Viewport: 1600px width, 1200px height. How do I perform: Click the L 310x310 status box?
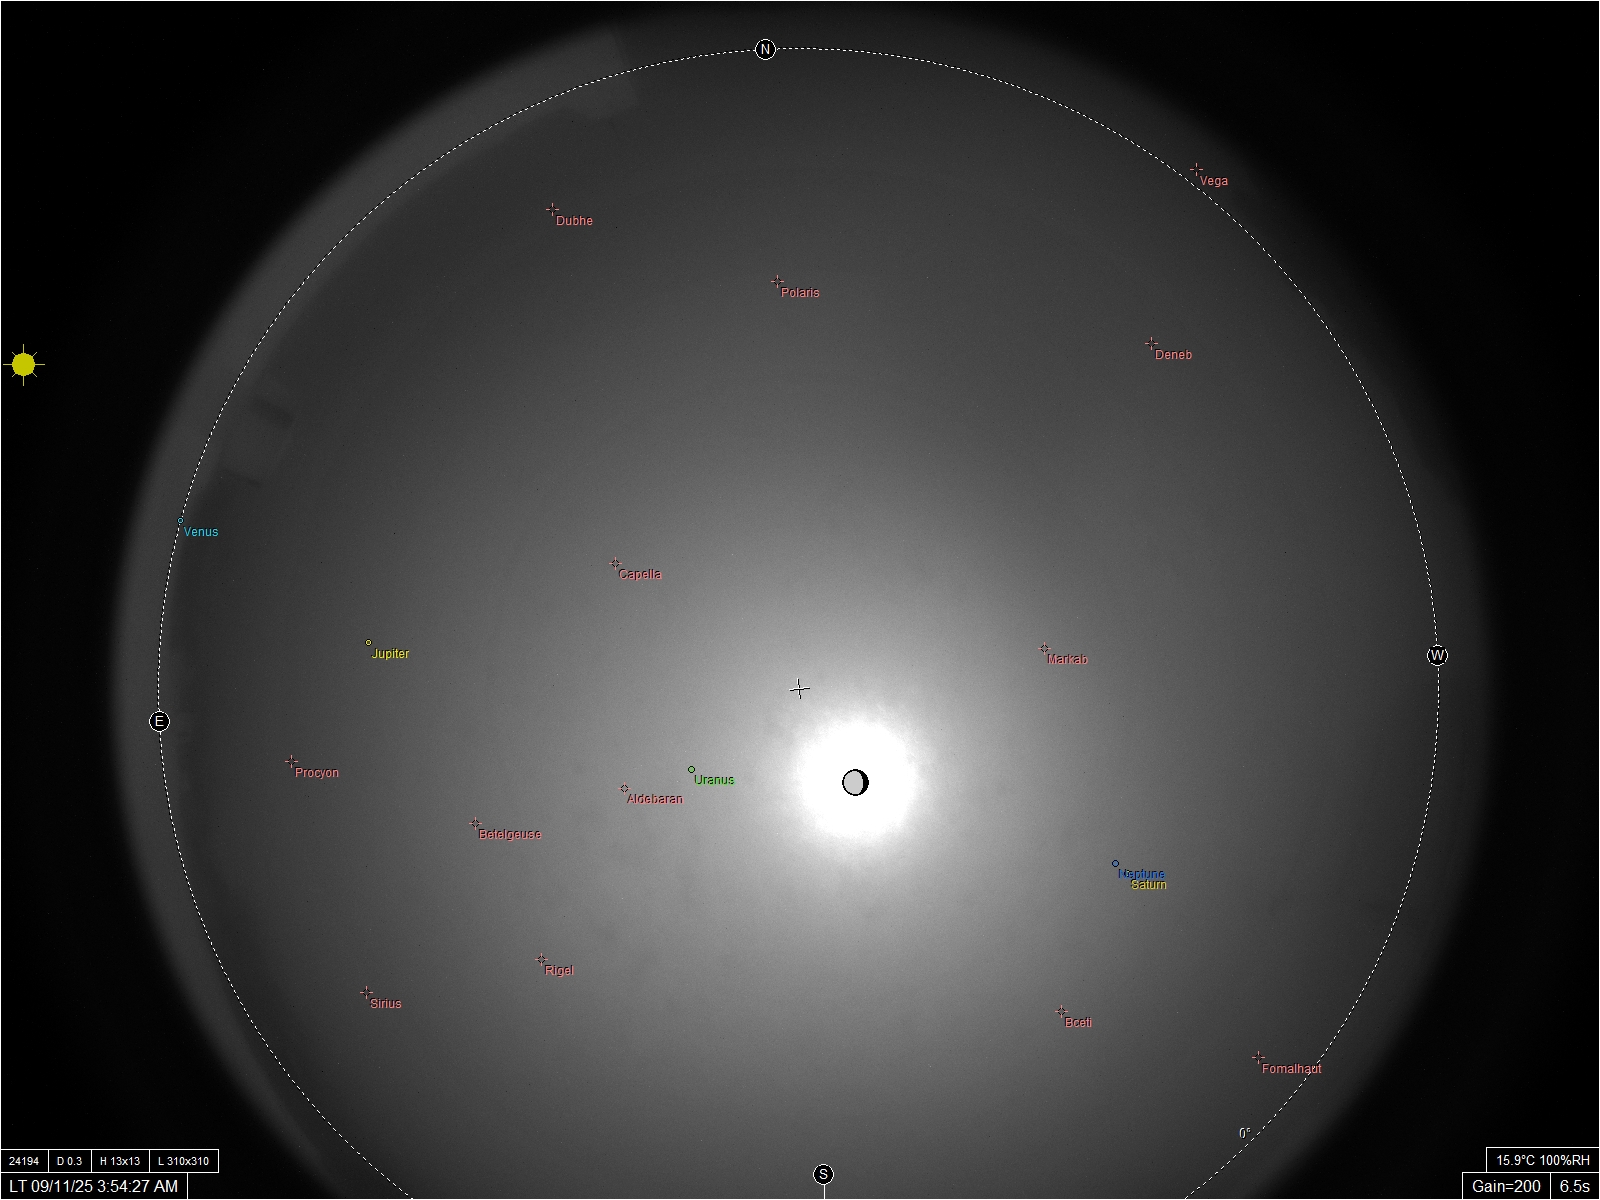(x=184, y=1161)
